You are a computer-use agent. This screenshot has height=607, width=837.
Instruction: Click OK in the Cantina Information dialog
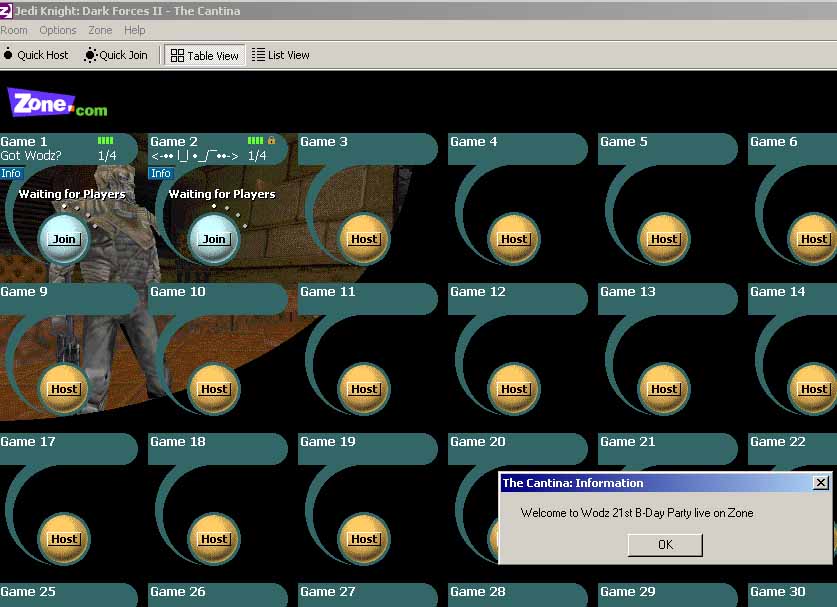point(665,545)
